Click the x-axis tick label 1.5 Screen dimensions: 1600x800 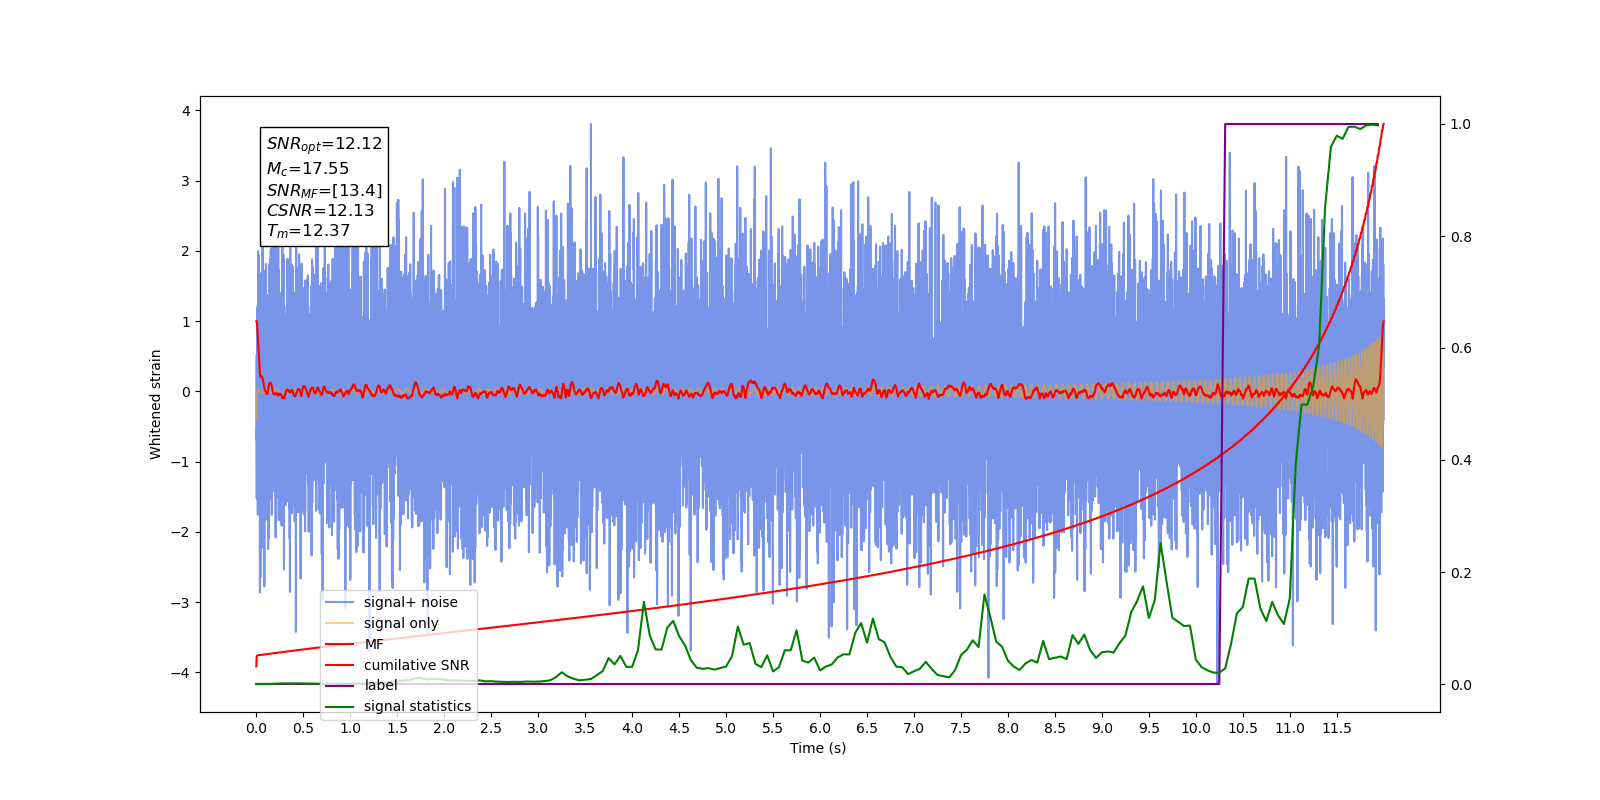397,728
